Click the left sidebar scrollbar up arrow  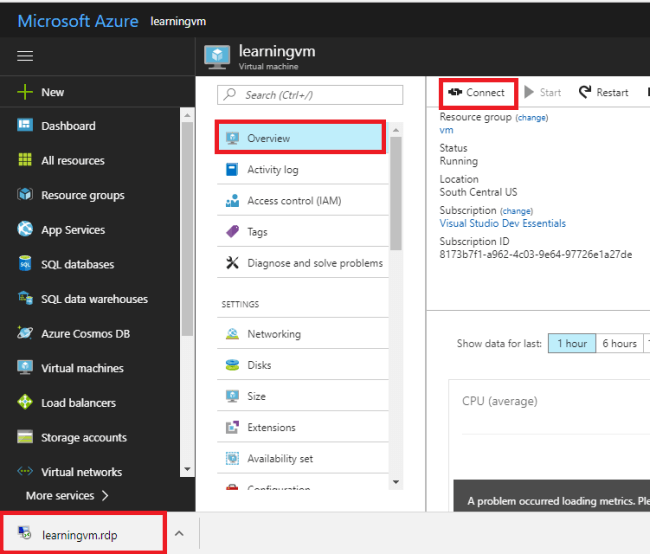coord(187,114)
